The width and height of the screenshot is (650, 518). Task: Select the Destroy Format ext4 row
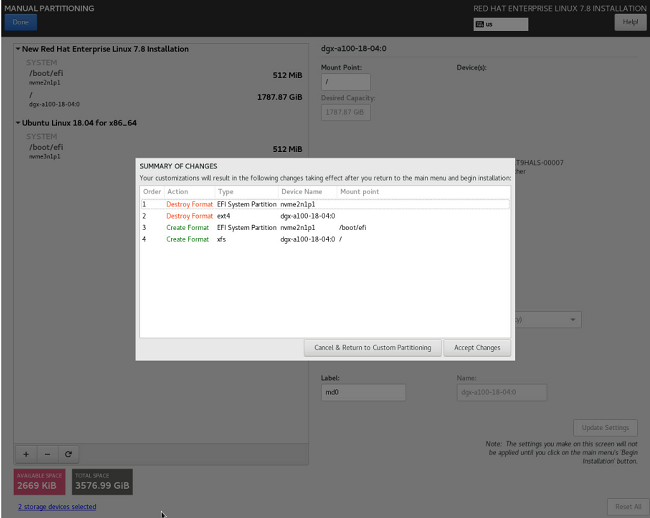[324, 215]
